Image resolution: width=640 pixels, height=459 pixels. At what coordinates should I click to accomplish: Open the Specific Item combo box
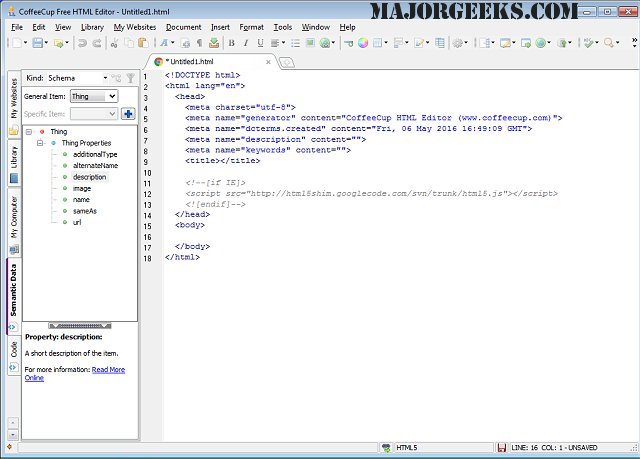coord(94,114)
